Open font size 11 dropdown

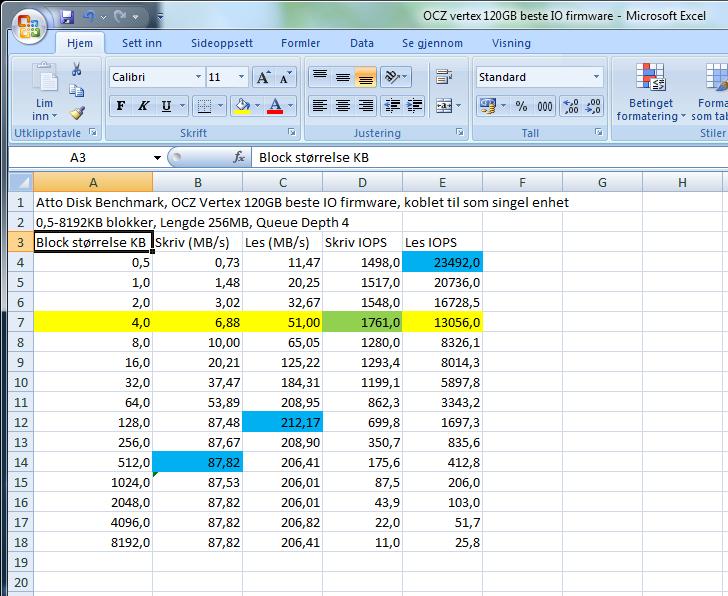pyautogui.click(x=241, y=77)
